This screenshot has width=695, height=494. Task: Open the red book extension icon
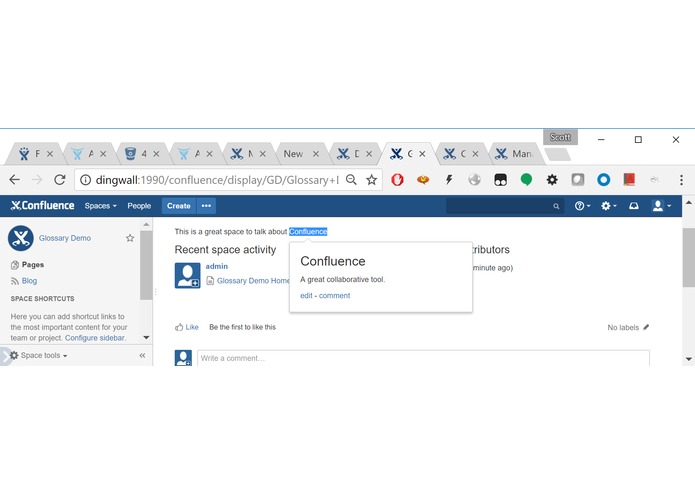(629, 179)
